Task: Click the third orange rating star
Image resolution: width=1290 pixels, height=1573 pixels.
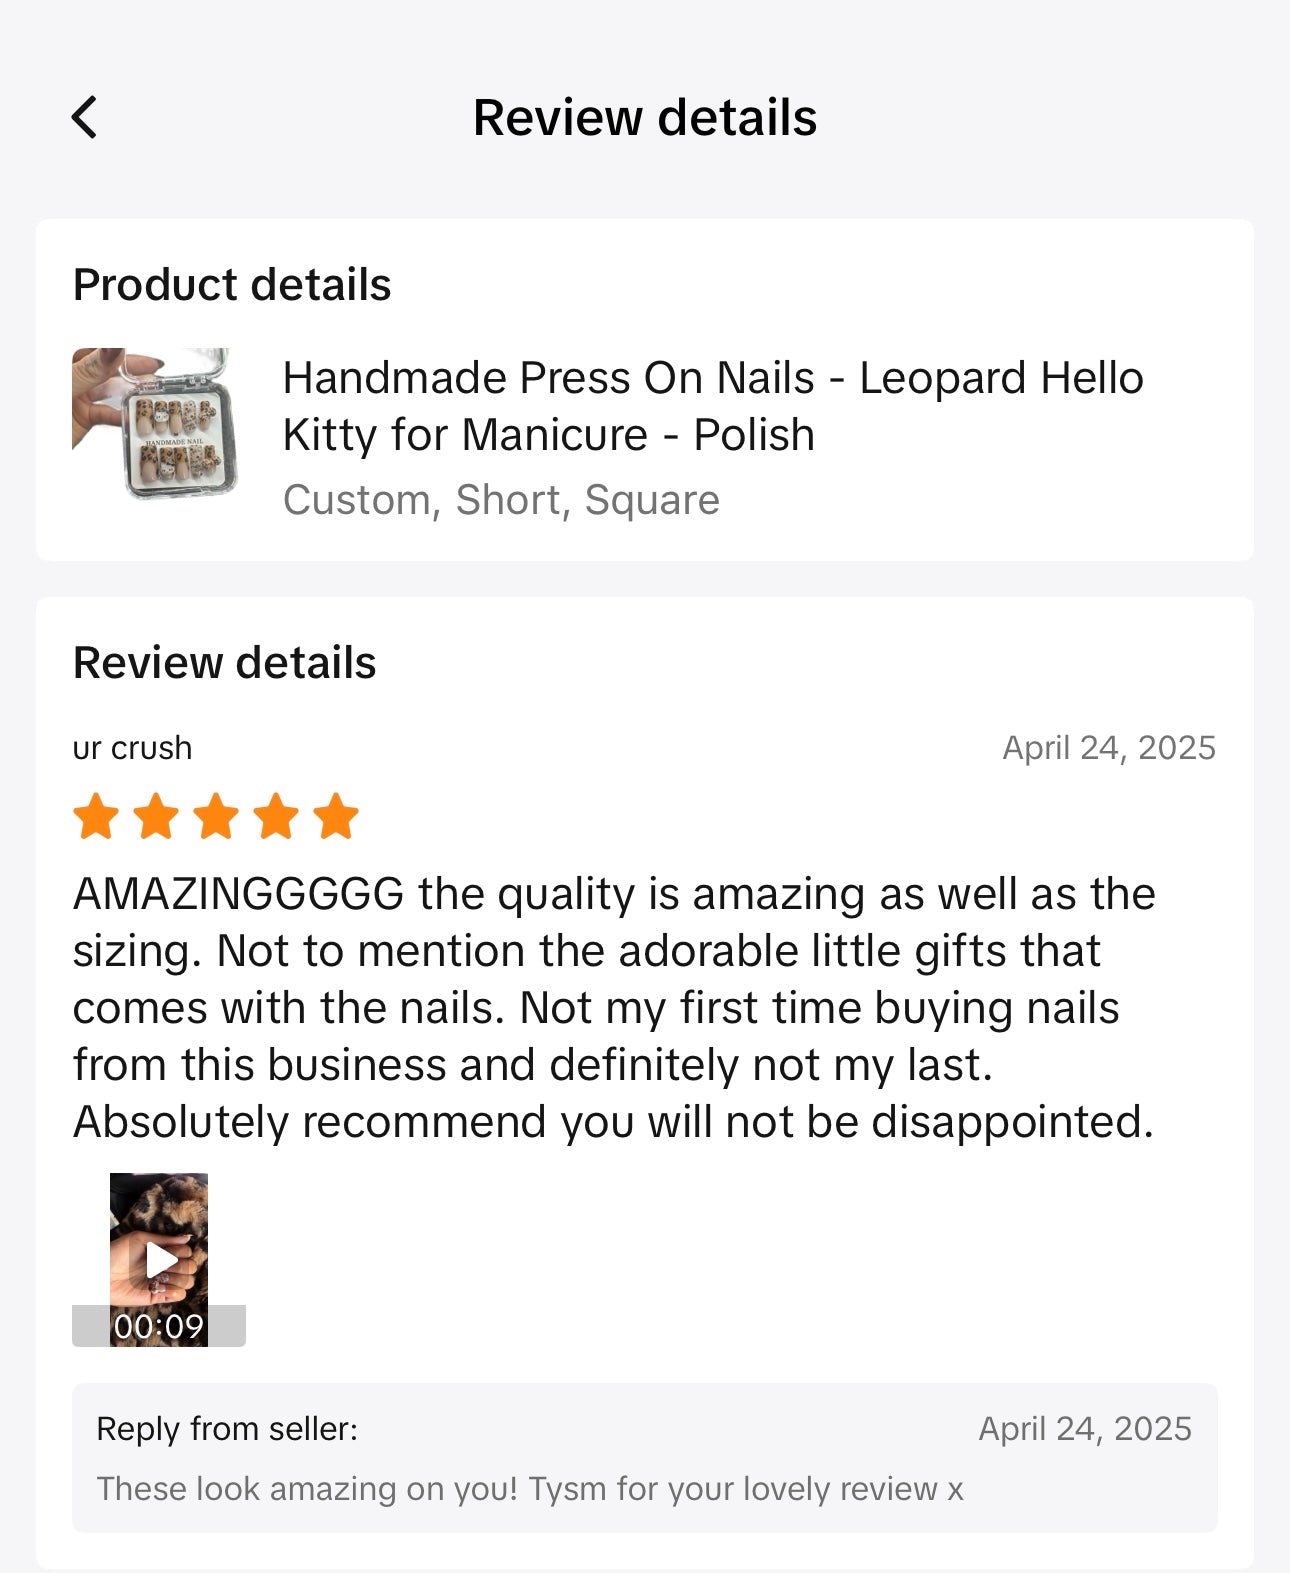Action: pyautogui.click(x=217, y=817)
